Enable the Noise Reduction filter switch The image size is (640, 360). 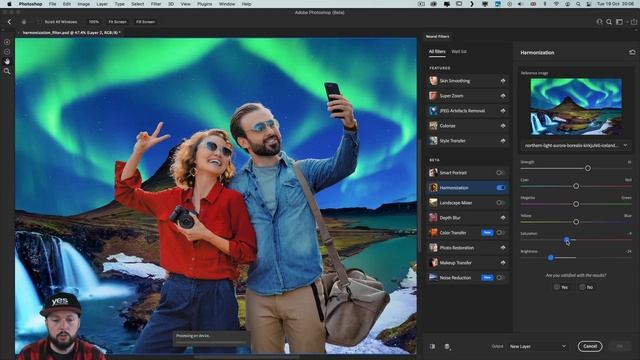500,278
